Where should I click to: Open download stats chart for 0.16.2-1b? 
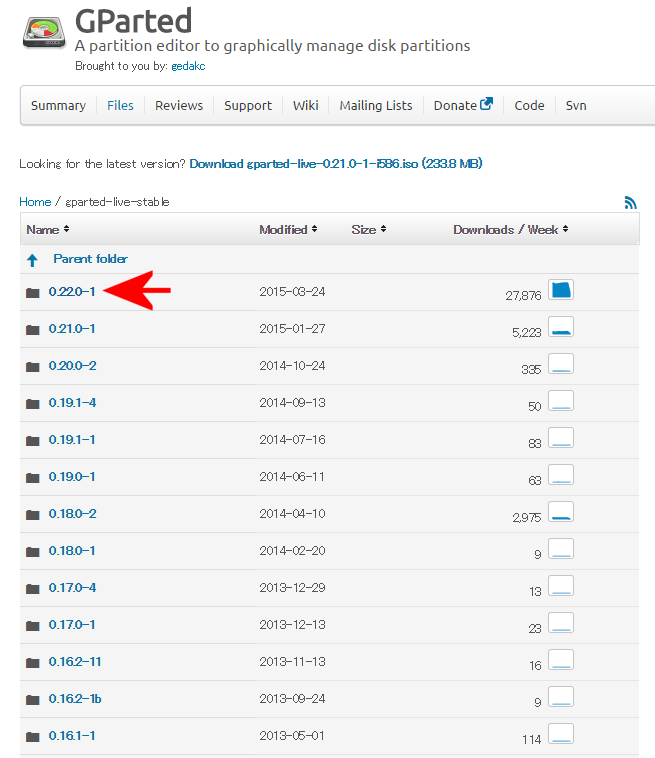[x=561, y=697]
